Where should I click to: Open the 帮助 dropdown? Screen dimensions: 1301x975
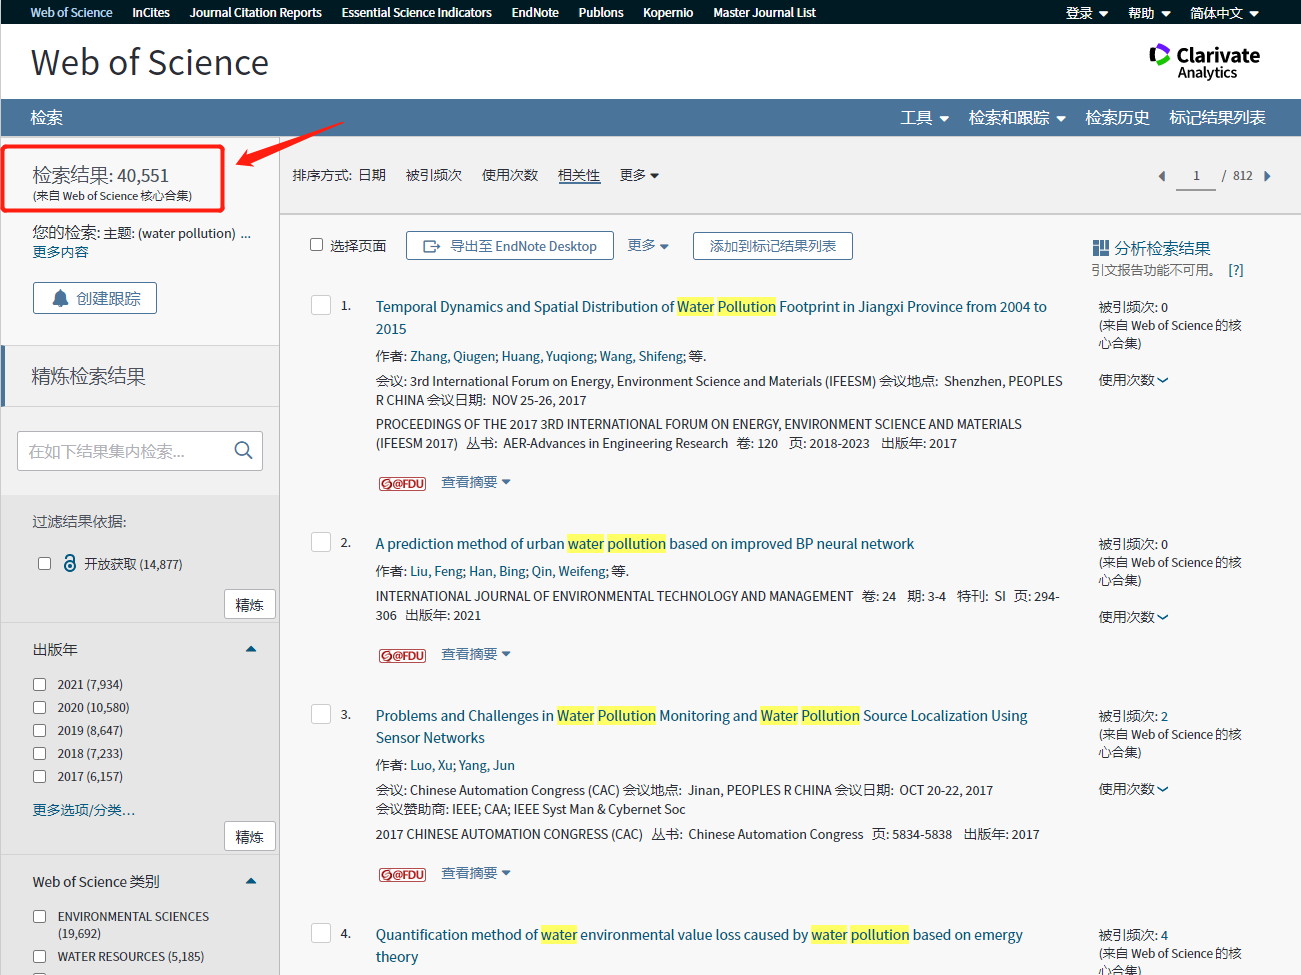[x=1149, y=13]
